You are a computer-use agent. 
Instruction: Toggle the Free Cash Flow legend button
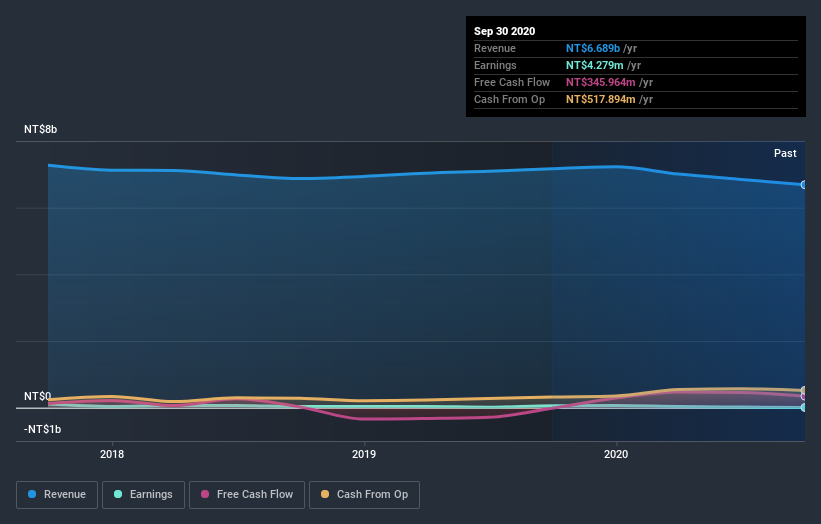tap(247, 495)
